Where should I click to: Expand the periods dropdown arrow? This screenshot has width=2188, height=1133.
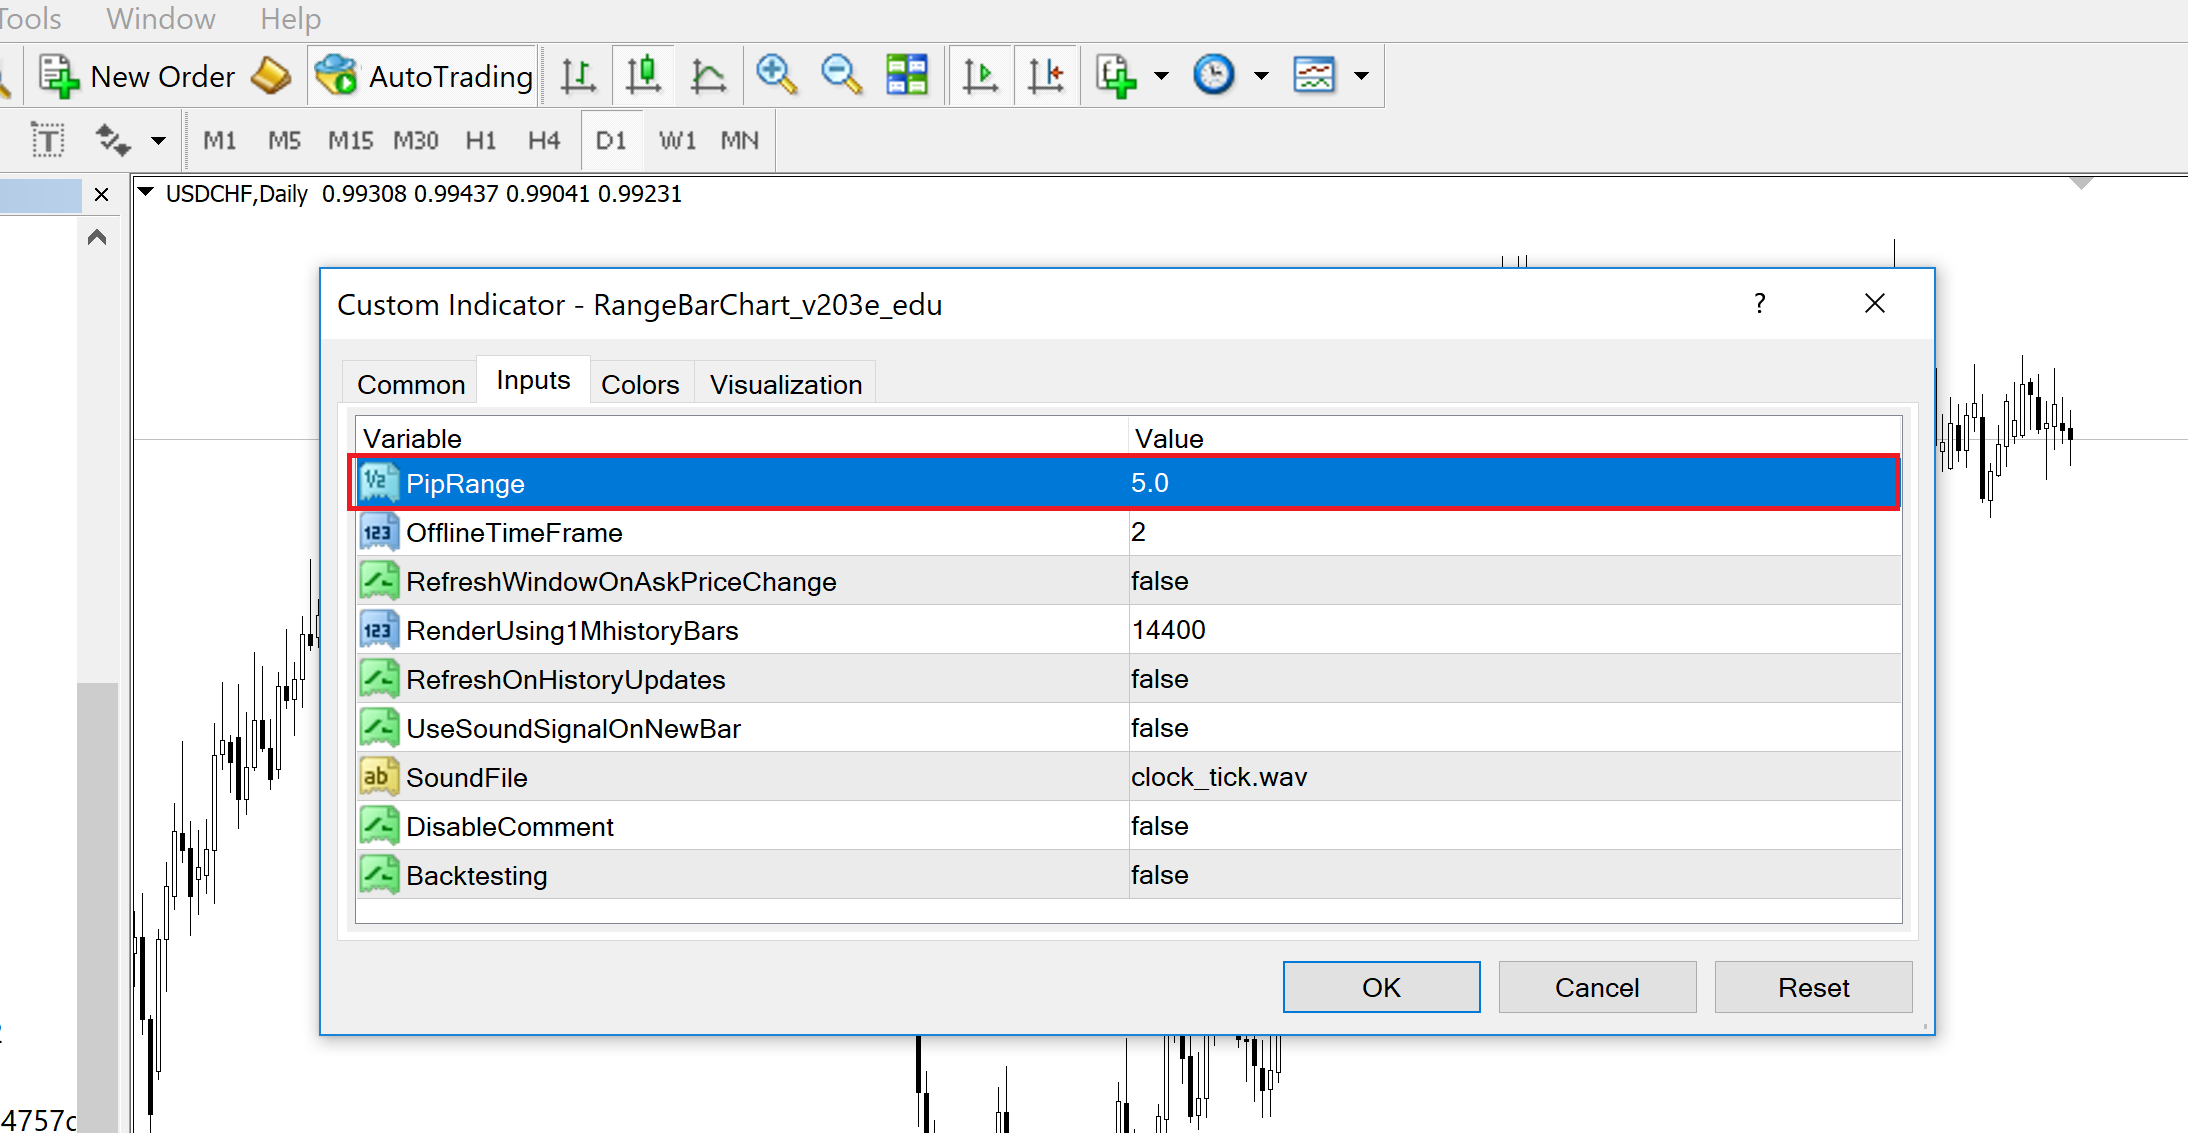[x=1261, y=76]
